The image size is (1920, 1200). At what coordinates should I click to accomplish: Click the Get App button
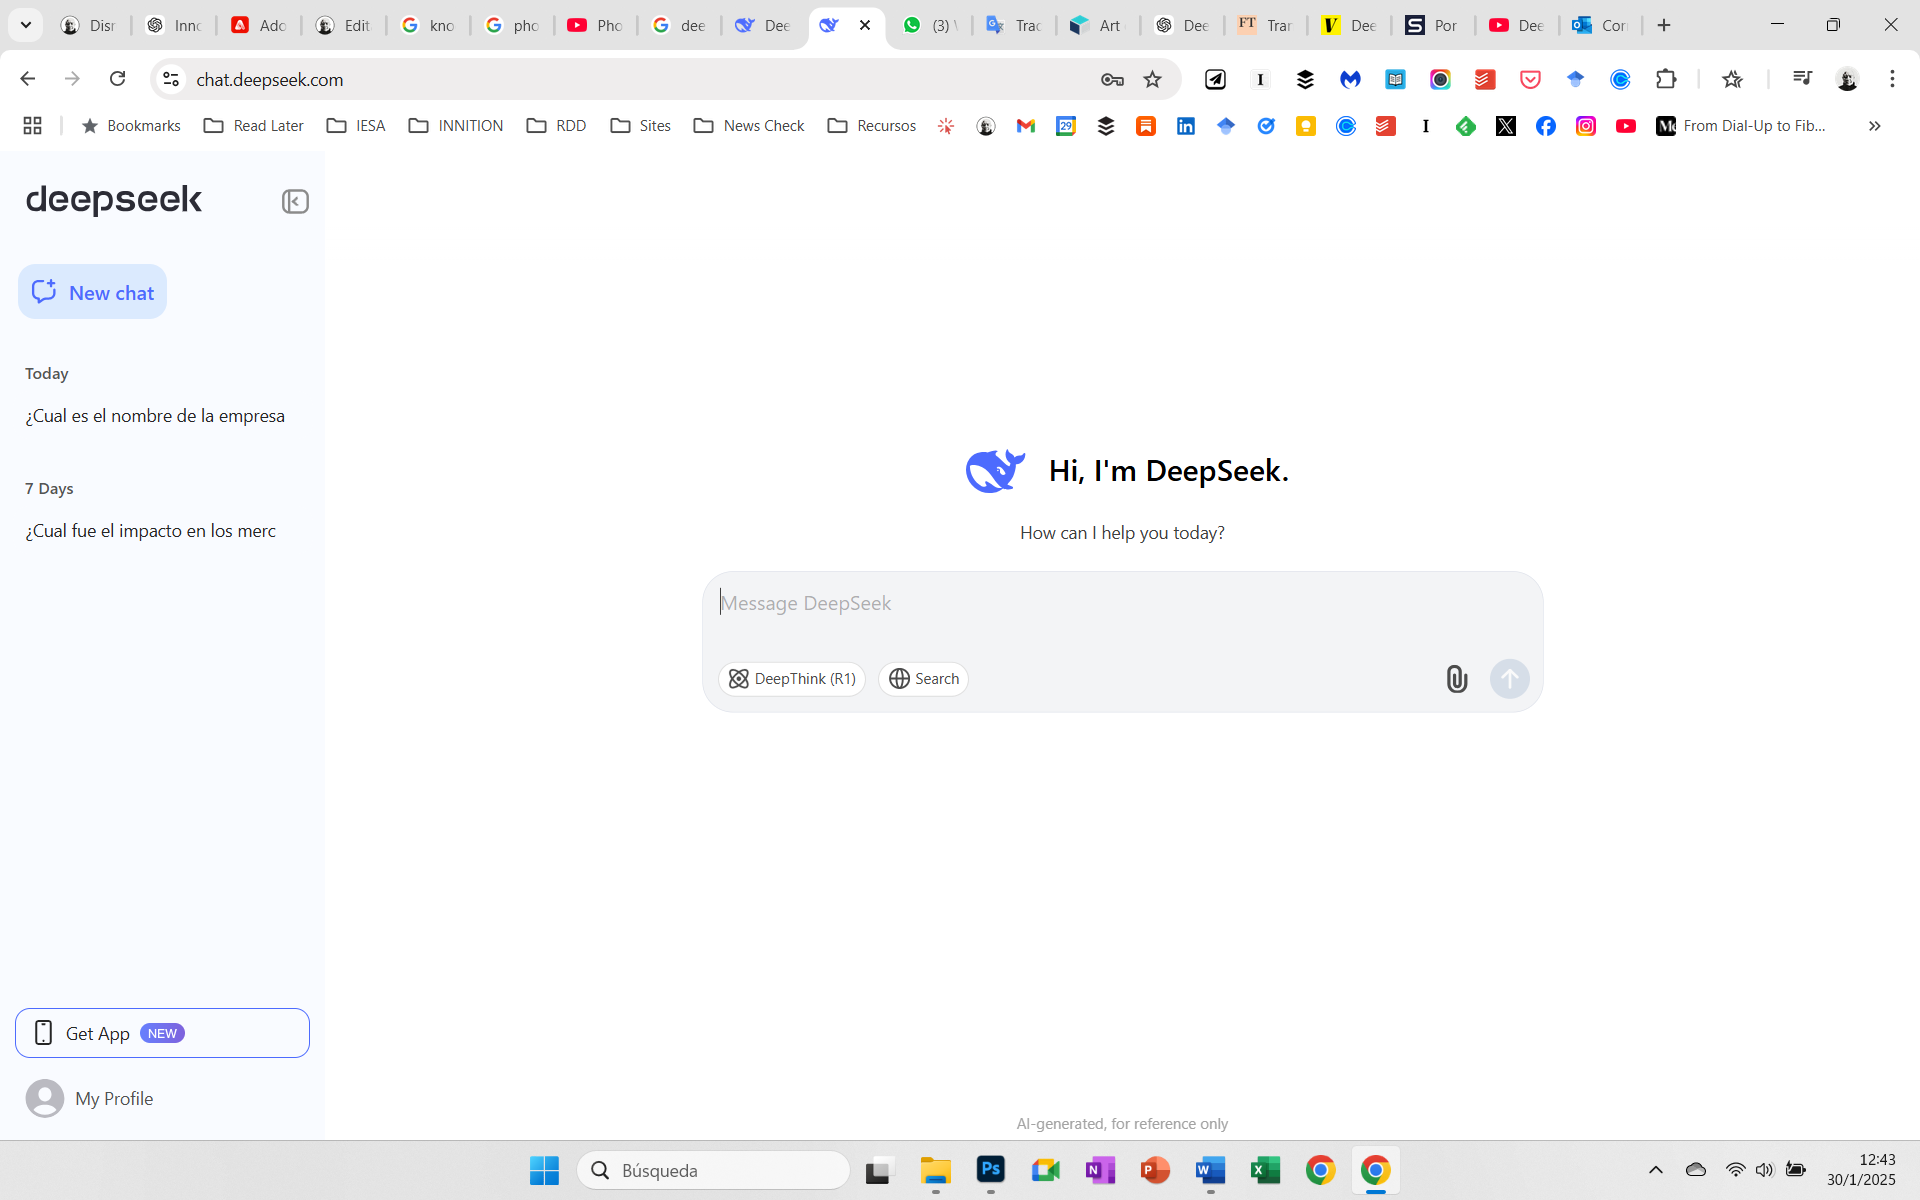pyautogui.click(x=162, y=1033)
